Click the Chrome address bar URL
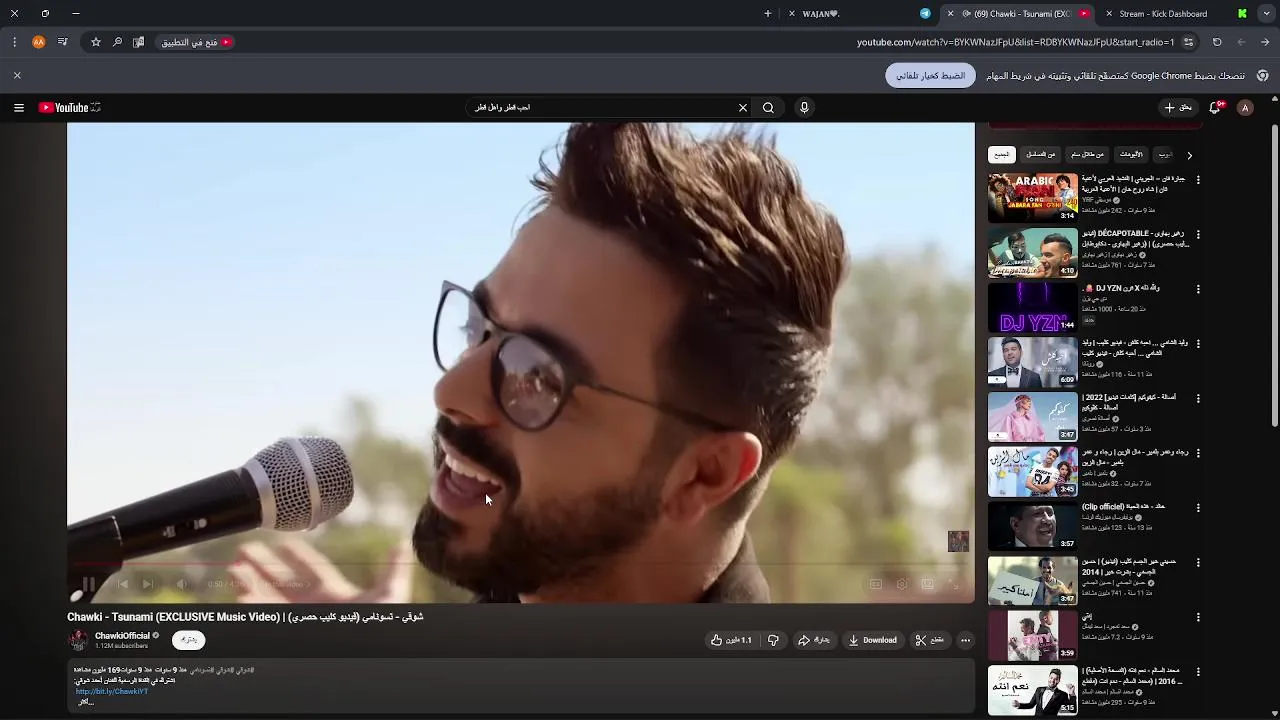This screenshot has width=1280, height=720. tap(1015, 42)
